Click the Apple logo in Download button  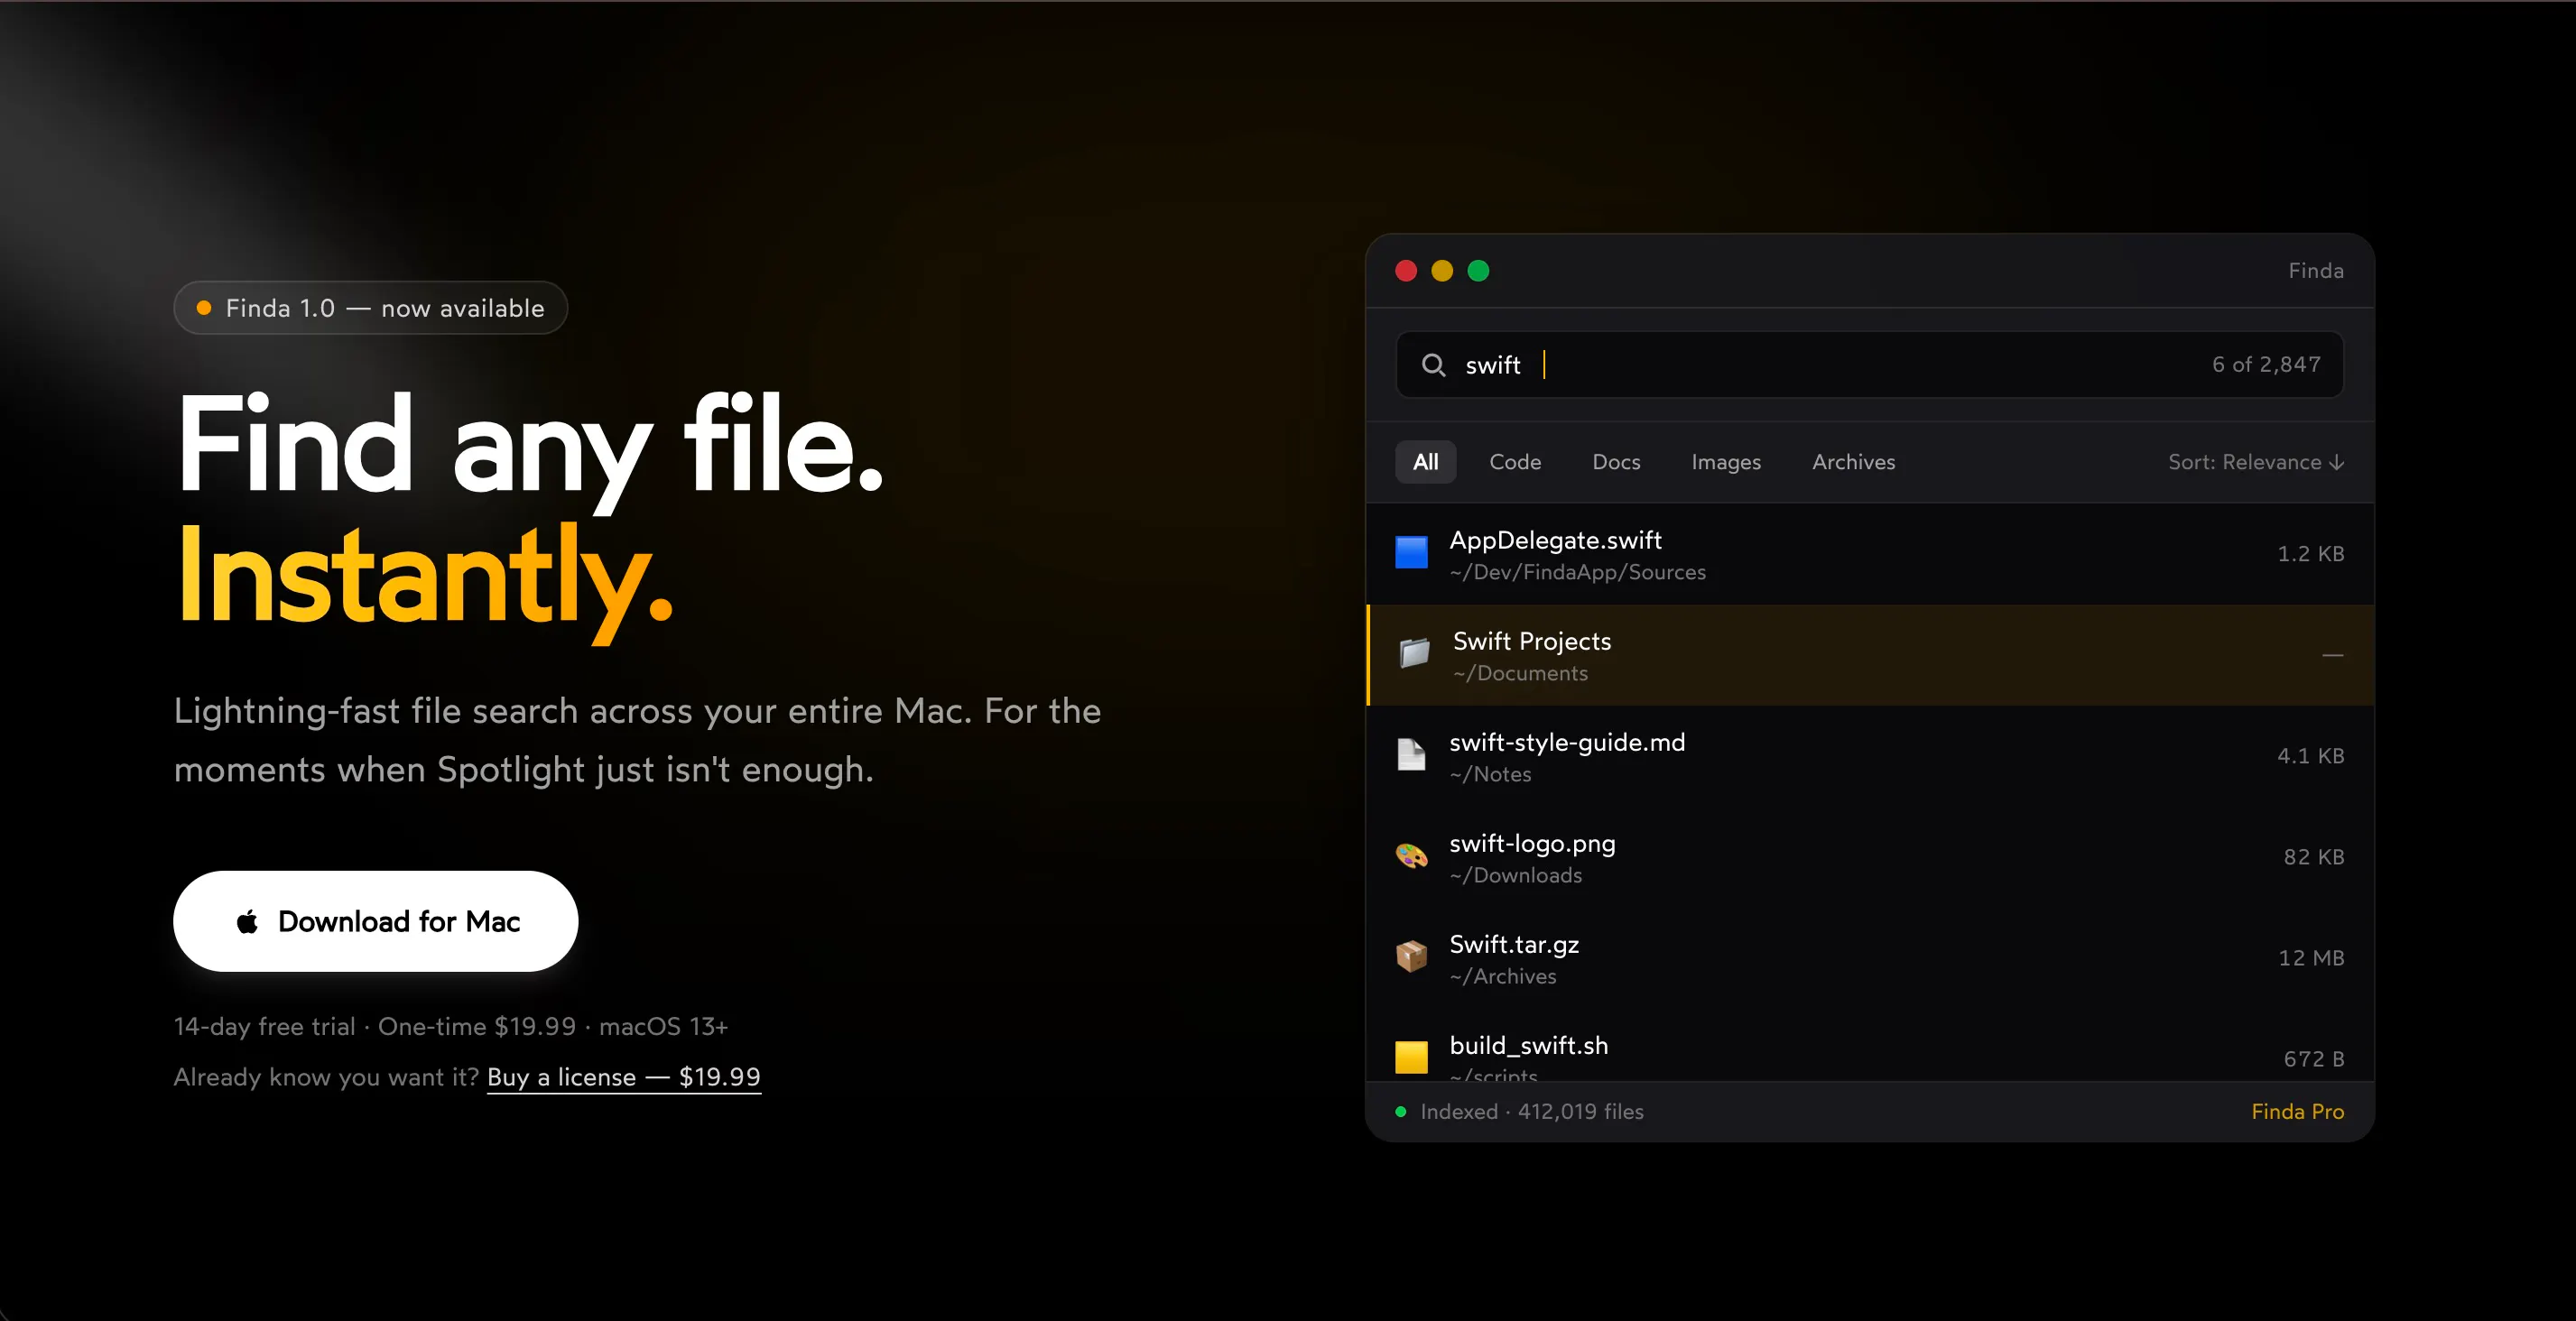point(247,921)
